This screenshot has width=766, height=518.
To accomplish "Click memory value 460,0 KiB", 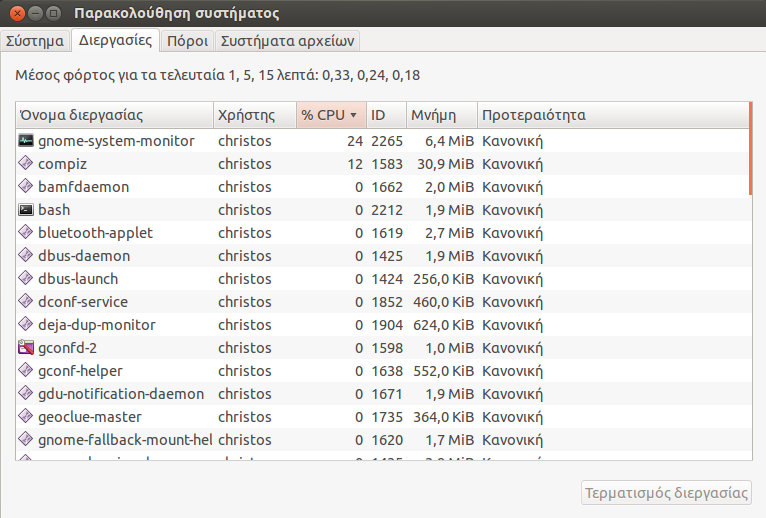I will 444,302.
